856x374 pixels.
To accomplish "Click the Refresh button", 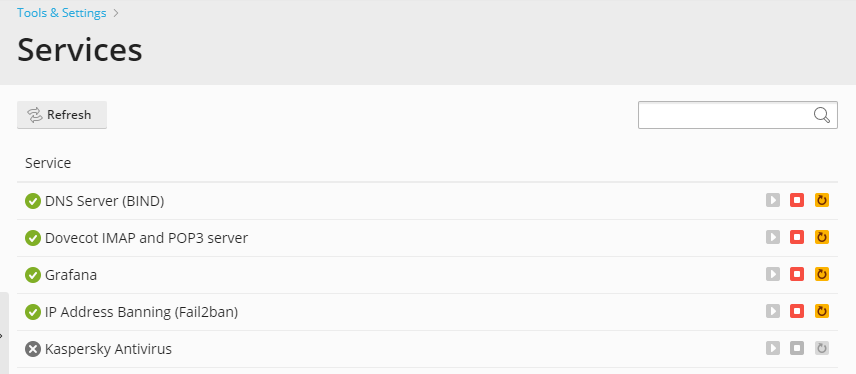I will (x=62, y=115).
